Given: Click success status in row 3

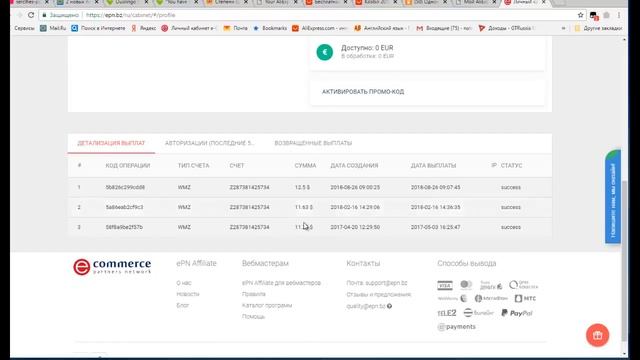Looking at the screenshot, I should click(511, 227).
